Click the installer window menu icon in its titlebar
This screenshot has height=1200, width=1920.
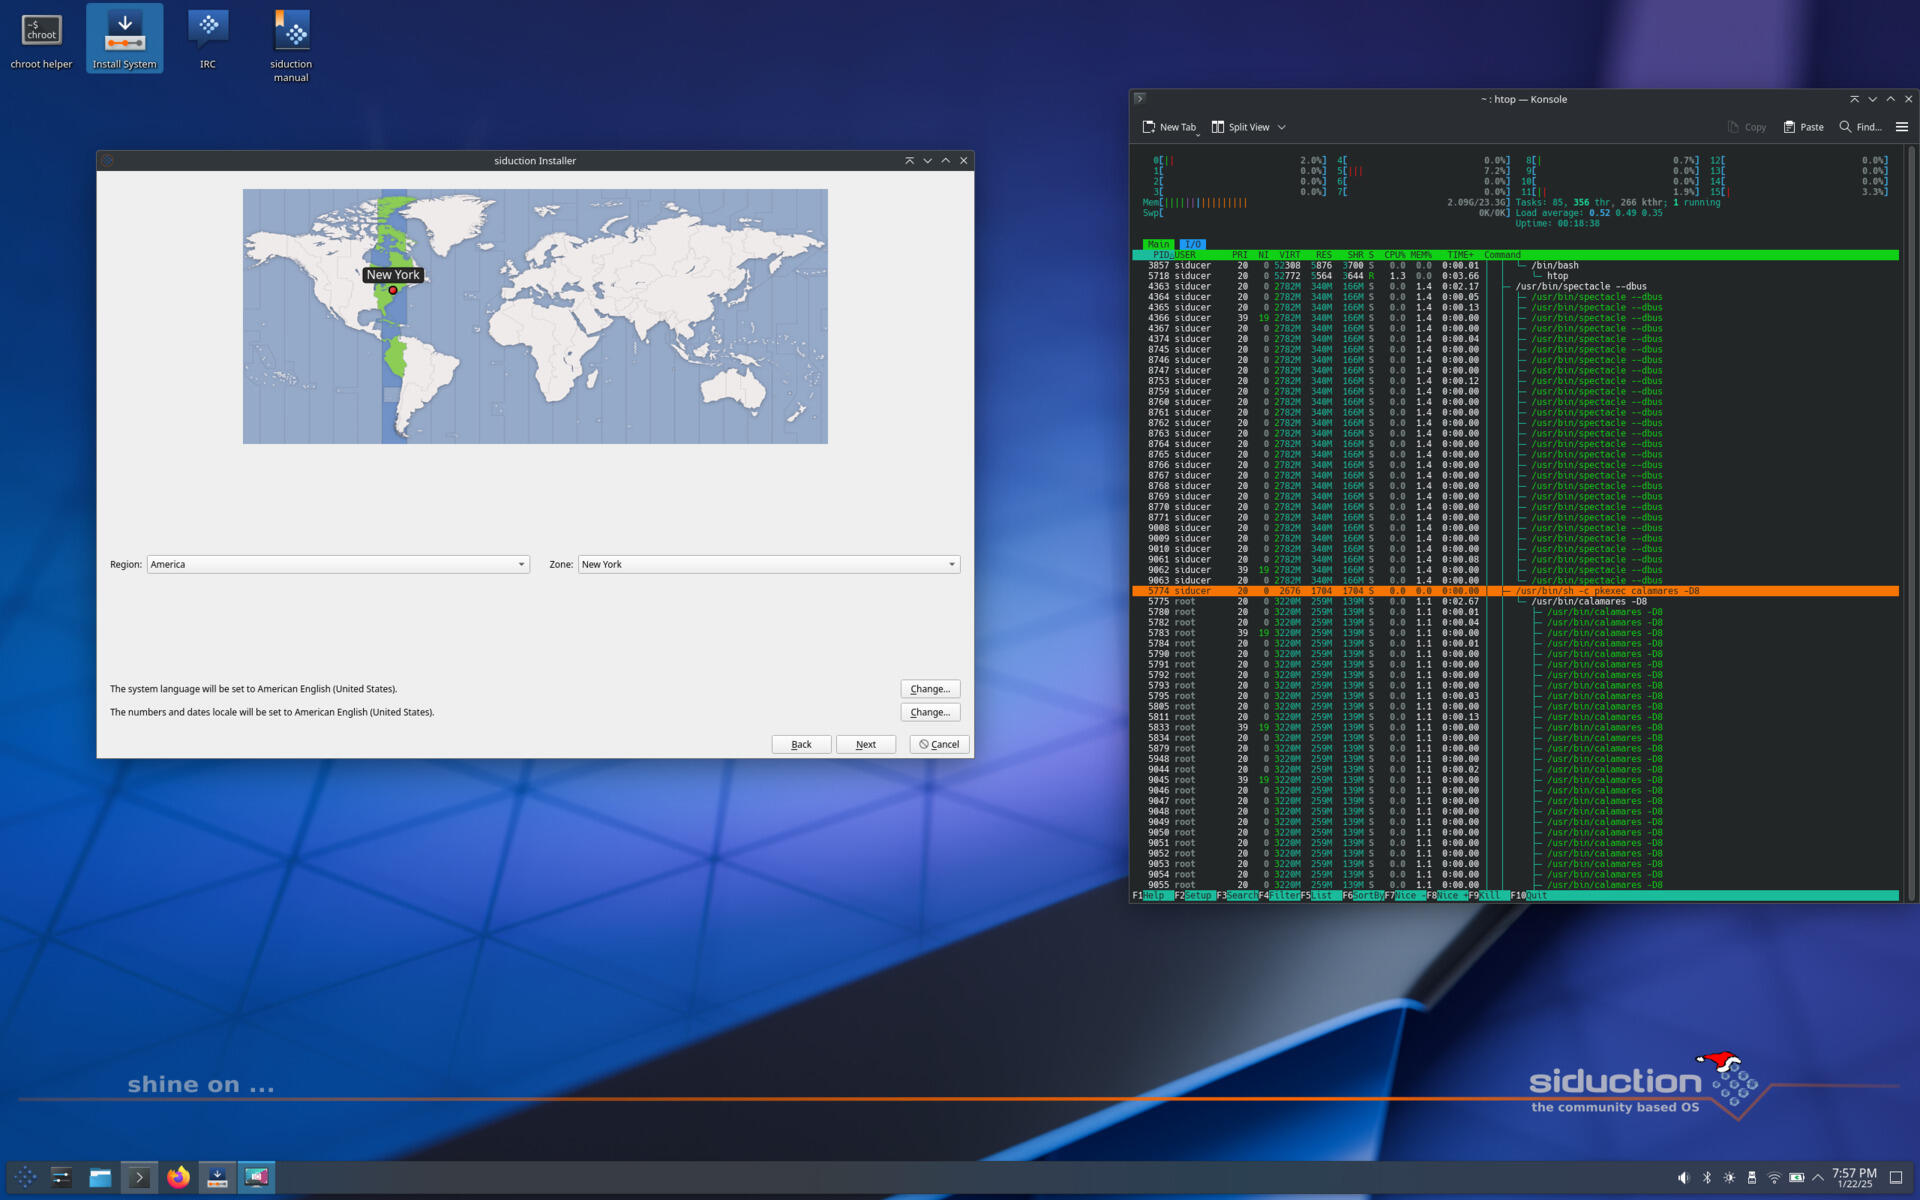(x=108, y=160)
